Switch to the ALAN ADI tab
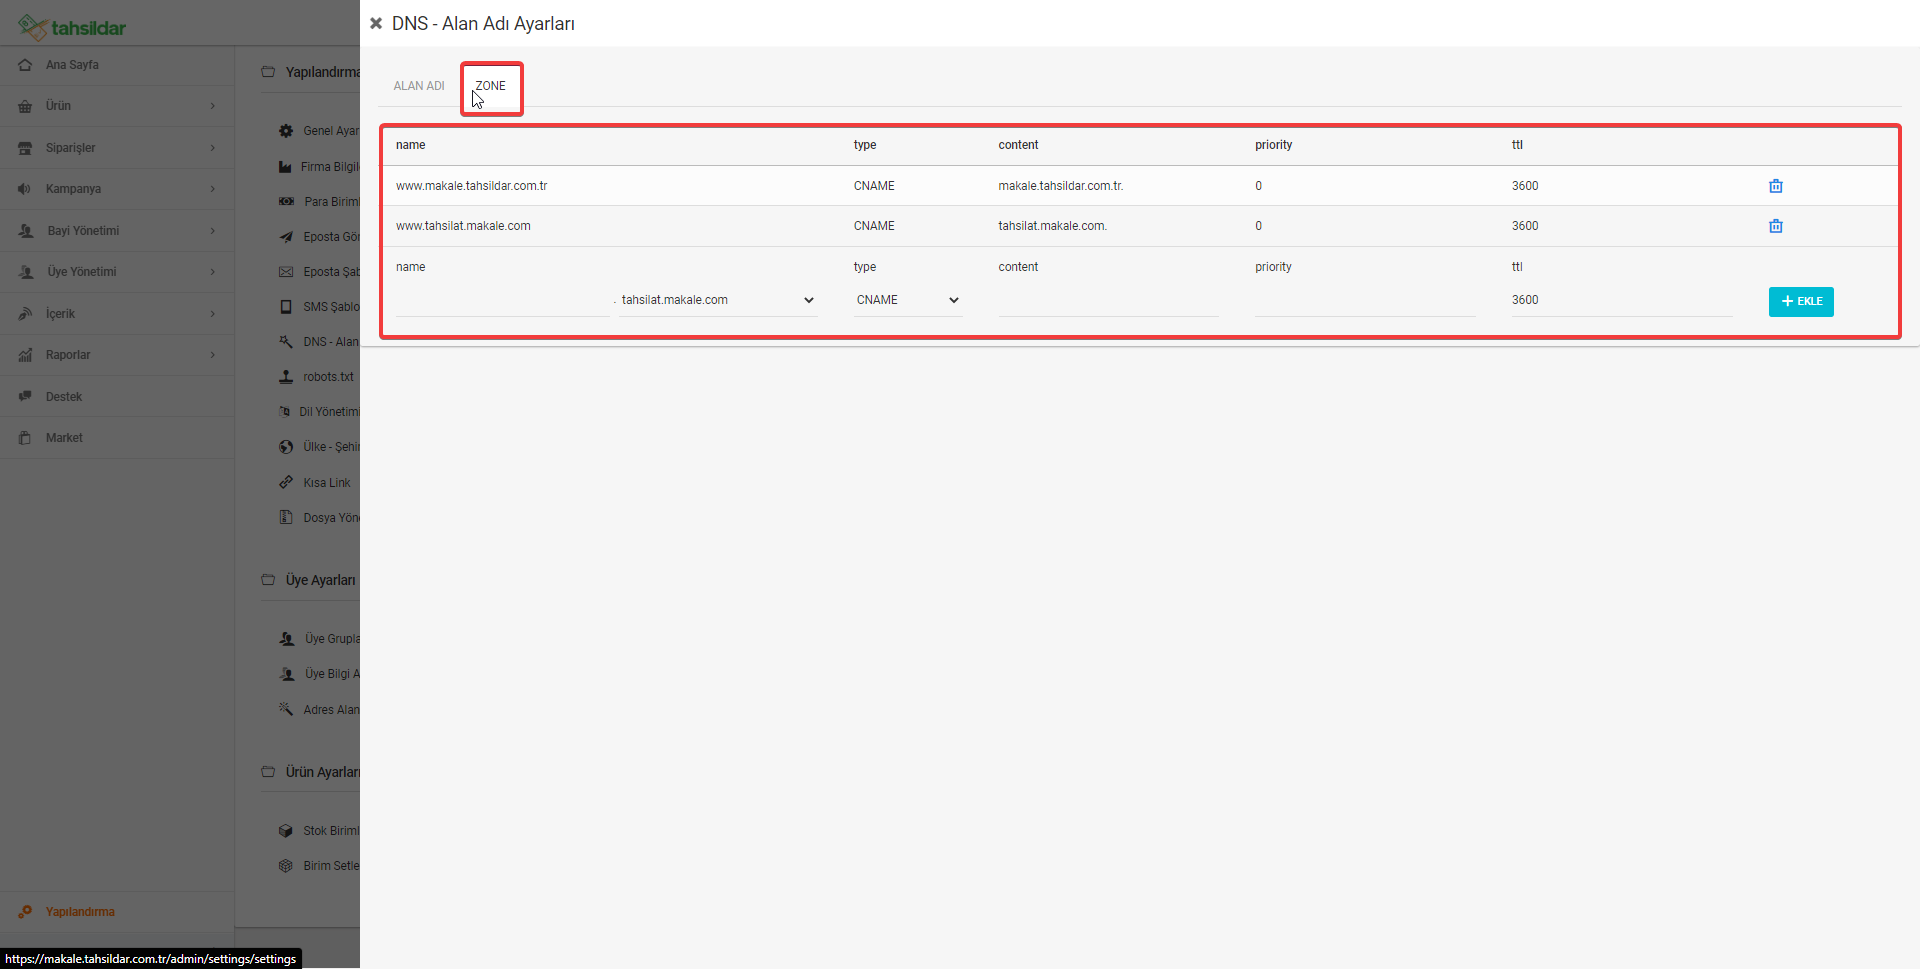Image resolution: width=1920 pixels, height=969 pixels. point(419,86)
